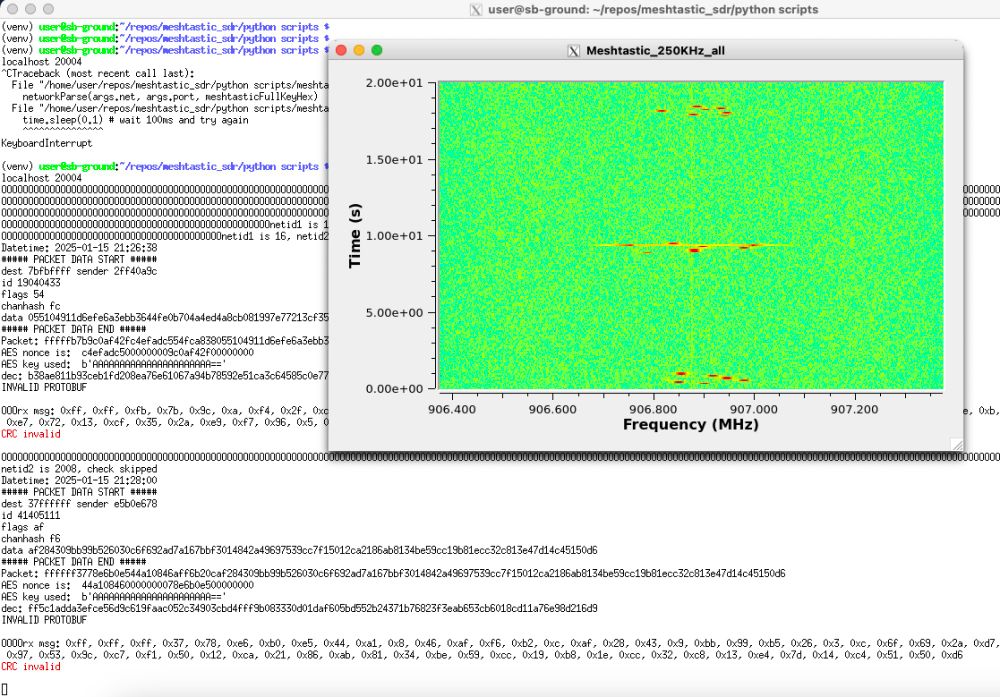Click the '1.50e+01' time tick label

click(394, 159)
